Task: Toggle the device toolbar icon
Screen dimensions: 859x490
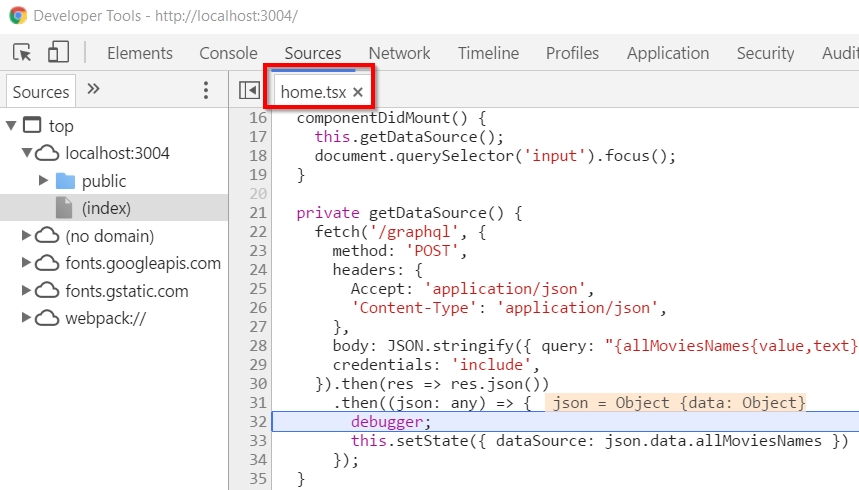Action: [59, 53]
